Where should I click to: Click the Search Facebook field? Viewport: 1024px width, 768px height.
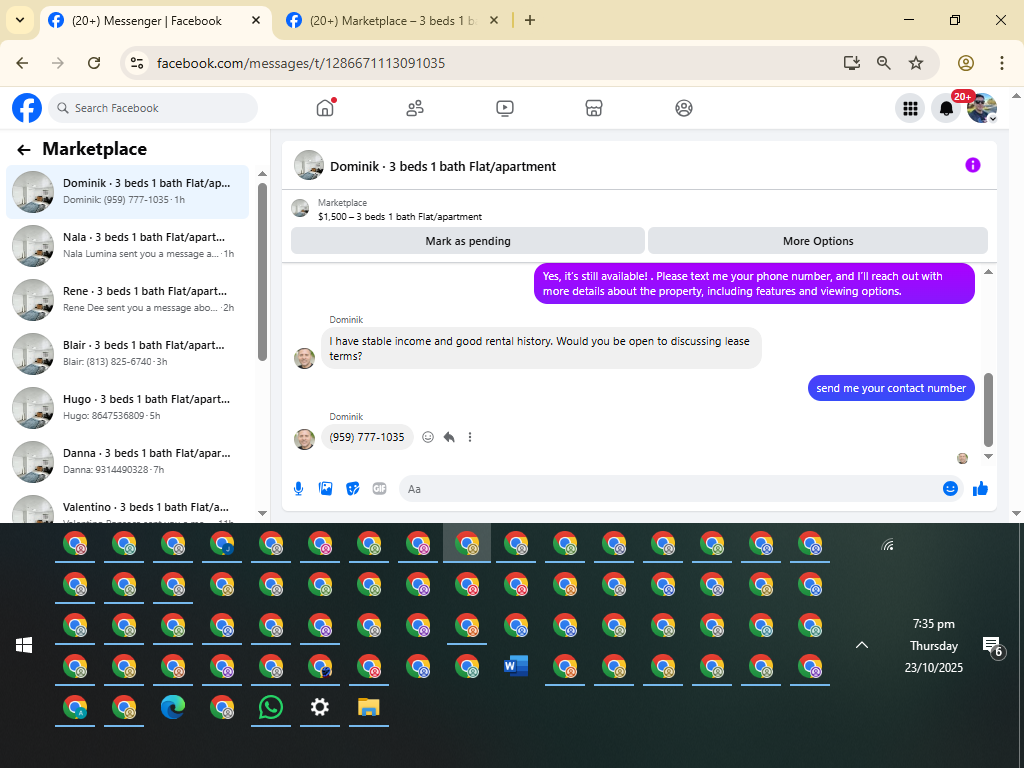[x=153, y=108]
